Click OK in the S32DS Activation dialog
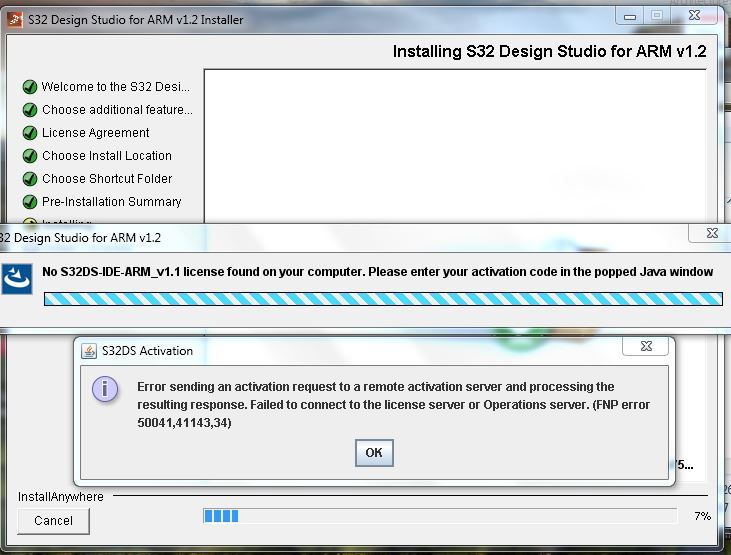Image resolution: width=731 pixels, height=555 pixels. pyautogui.click(x=374, y=452)
